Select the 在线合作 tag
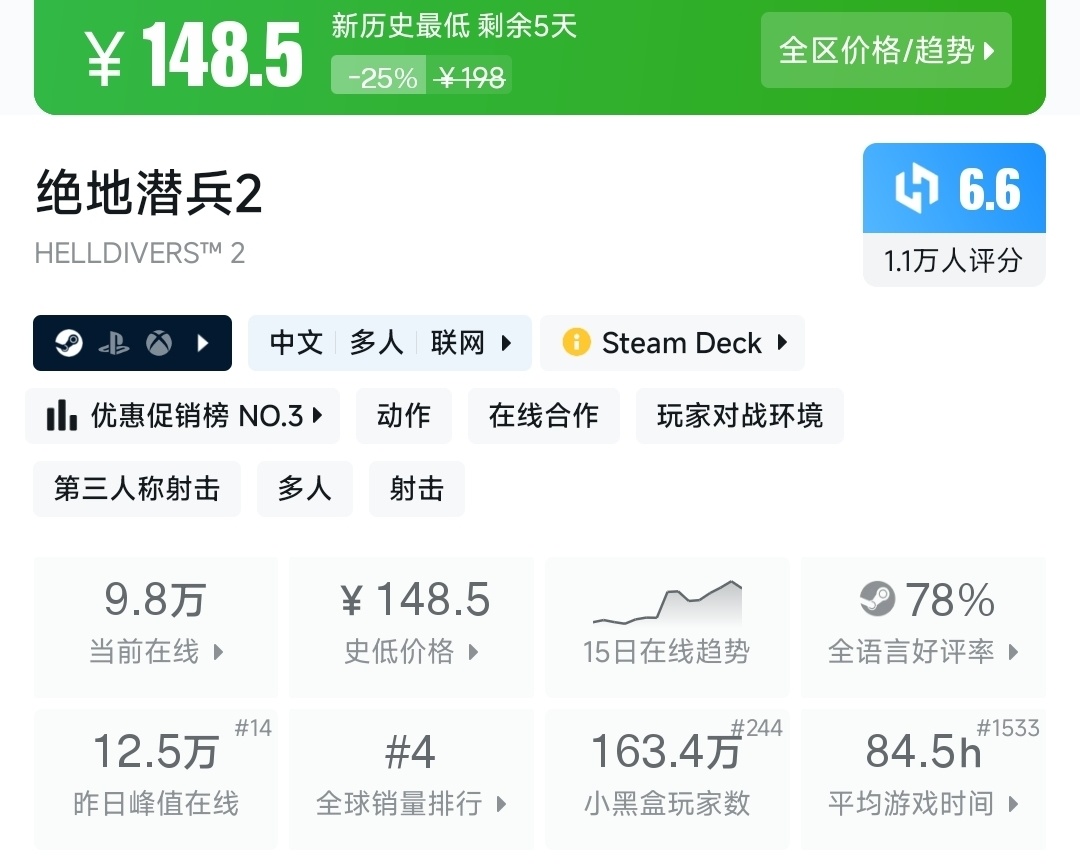The image size is (1080, 866). pos(543,415)
